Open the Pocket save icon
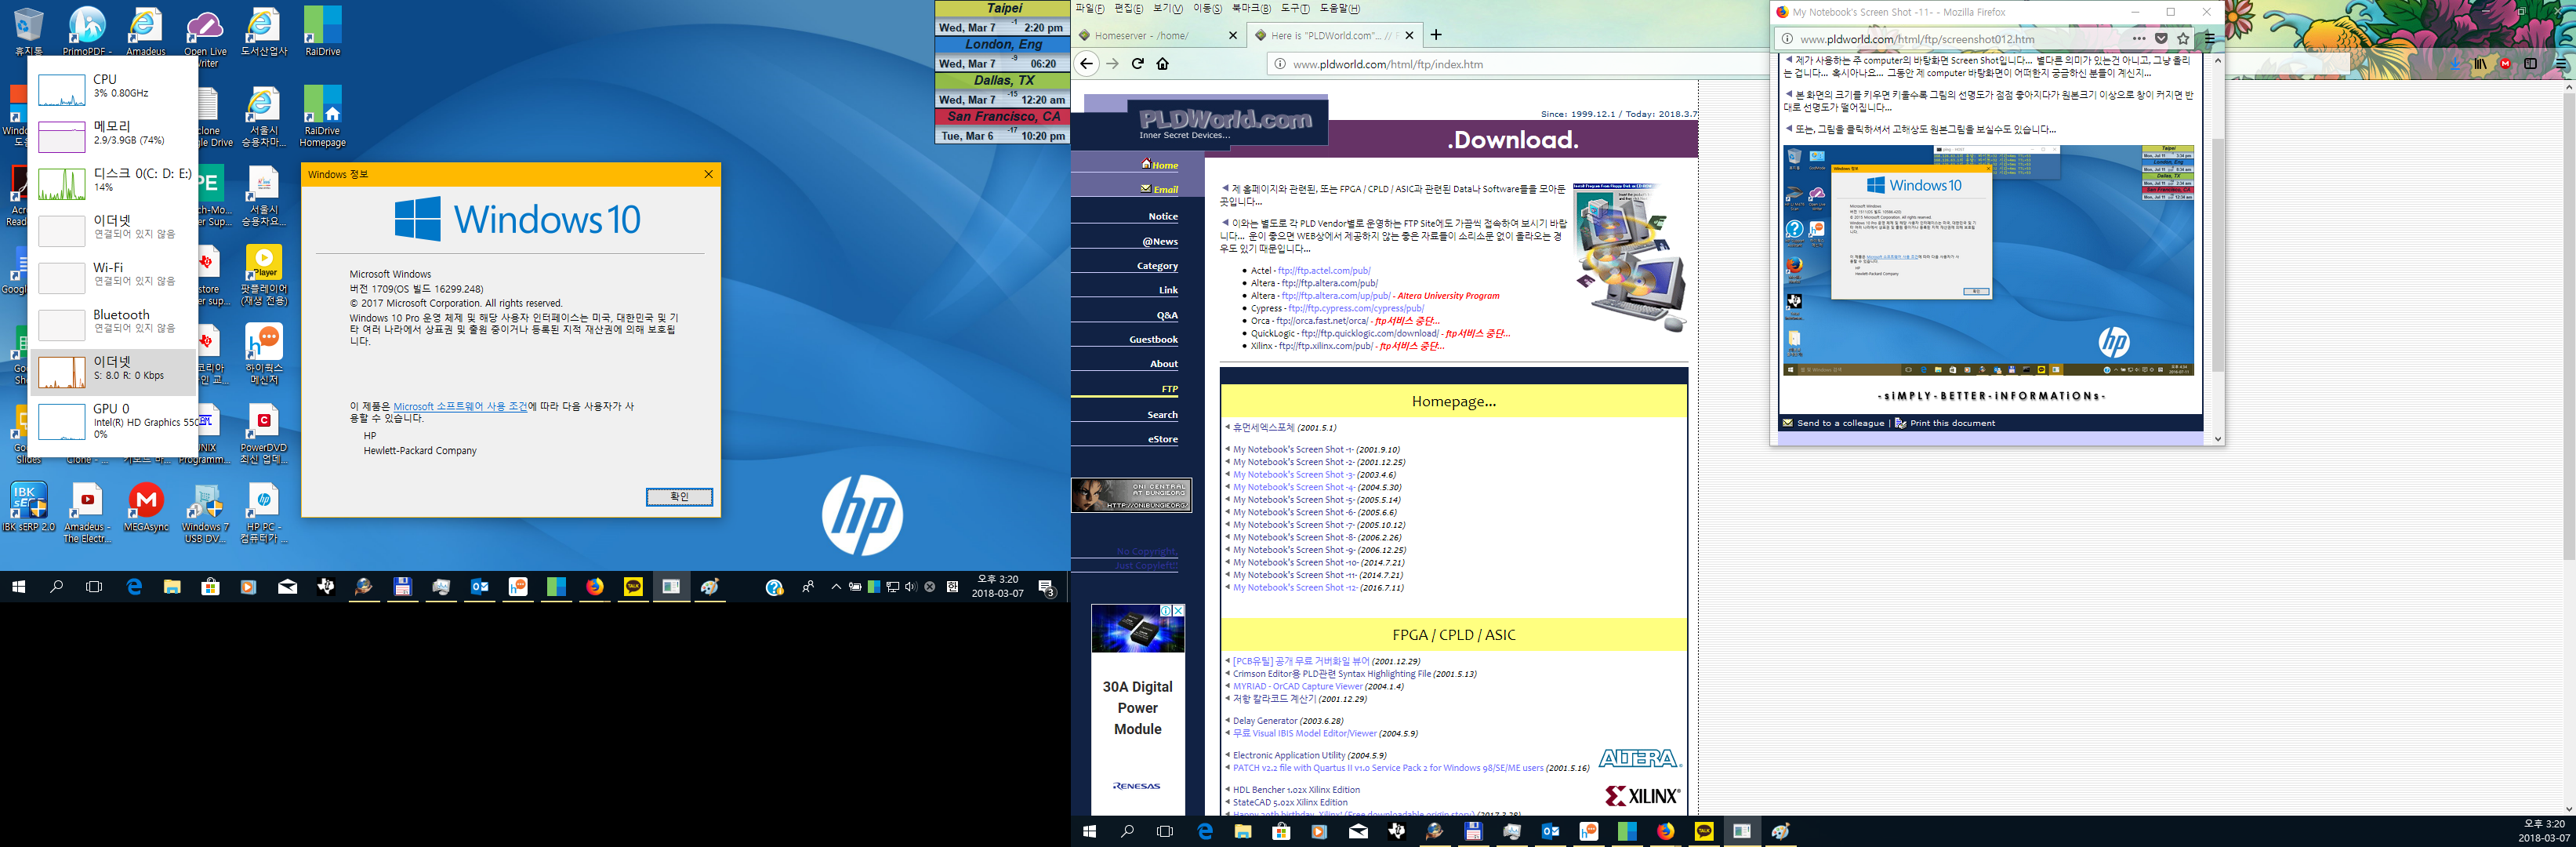This screenshot has height=847, width=2576. pyautogui.click(x=2161, y=39)
